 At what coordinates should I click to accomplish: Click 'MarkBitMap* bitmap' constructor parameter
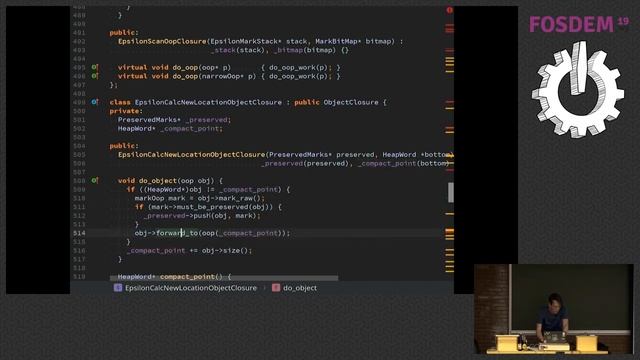[x=355, y=42]
